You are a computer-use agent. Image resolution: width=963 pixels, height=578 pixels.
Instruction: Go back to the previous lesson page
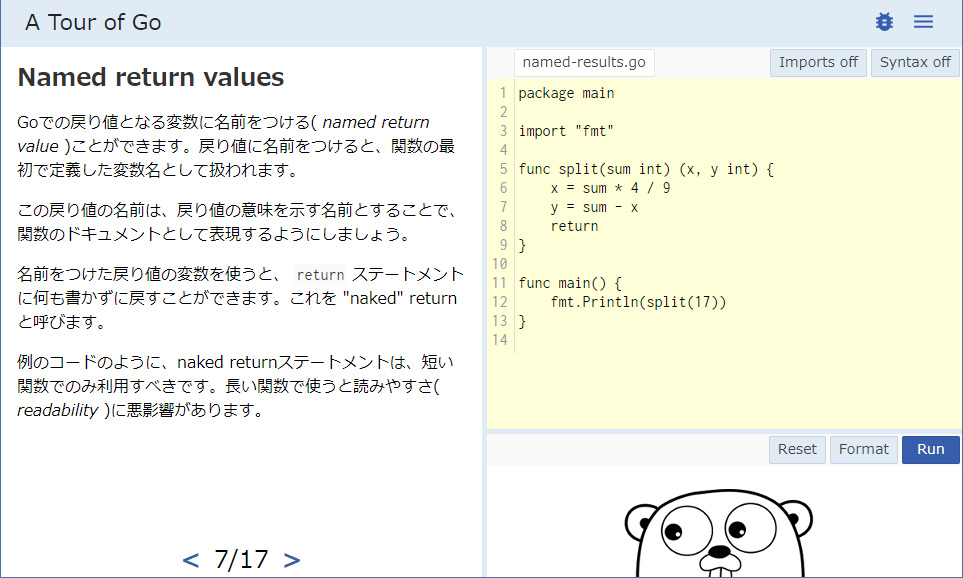(190, 560)
